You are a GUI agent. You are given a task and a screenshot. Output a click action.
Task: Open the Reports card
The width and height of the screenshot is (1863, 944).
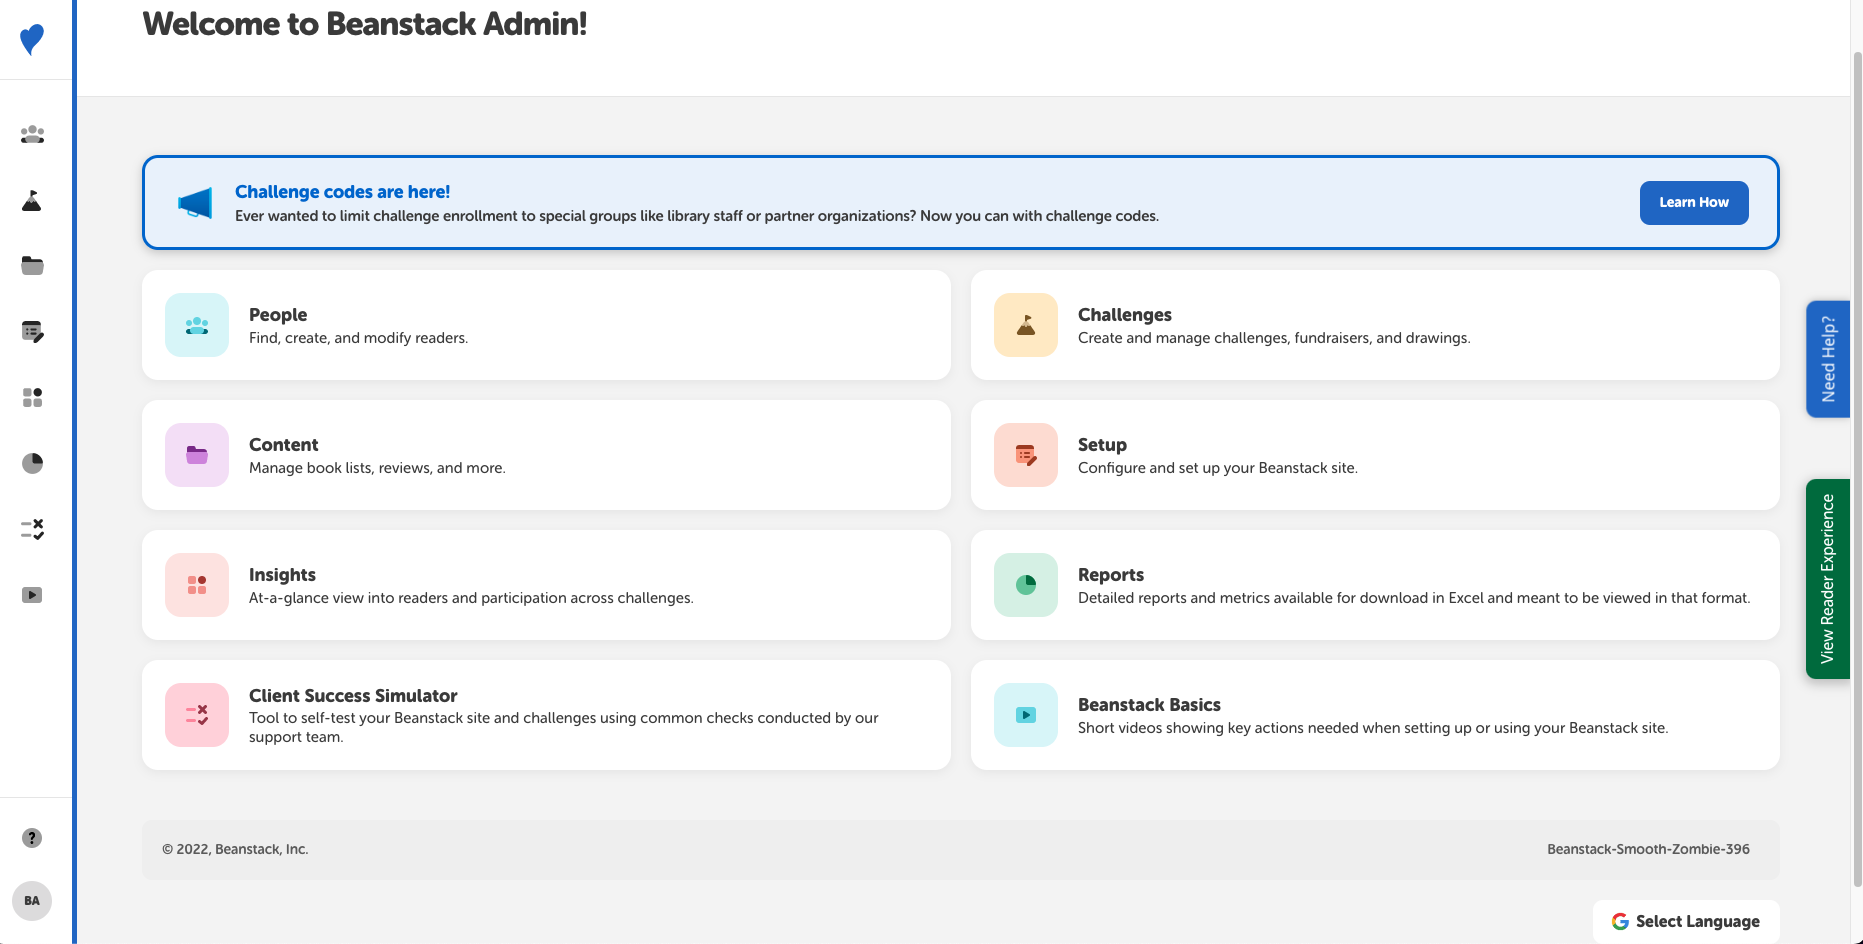(x=1374, y=585)
